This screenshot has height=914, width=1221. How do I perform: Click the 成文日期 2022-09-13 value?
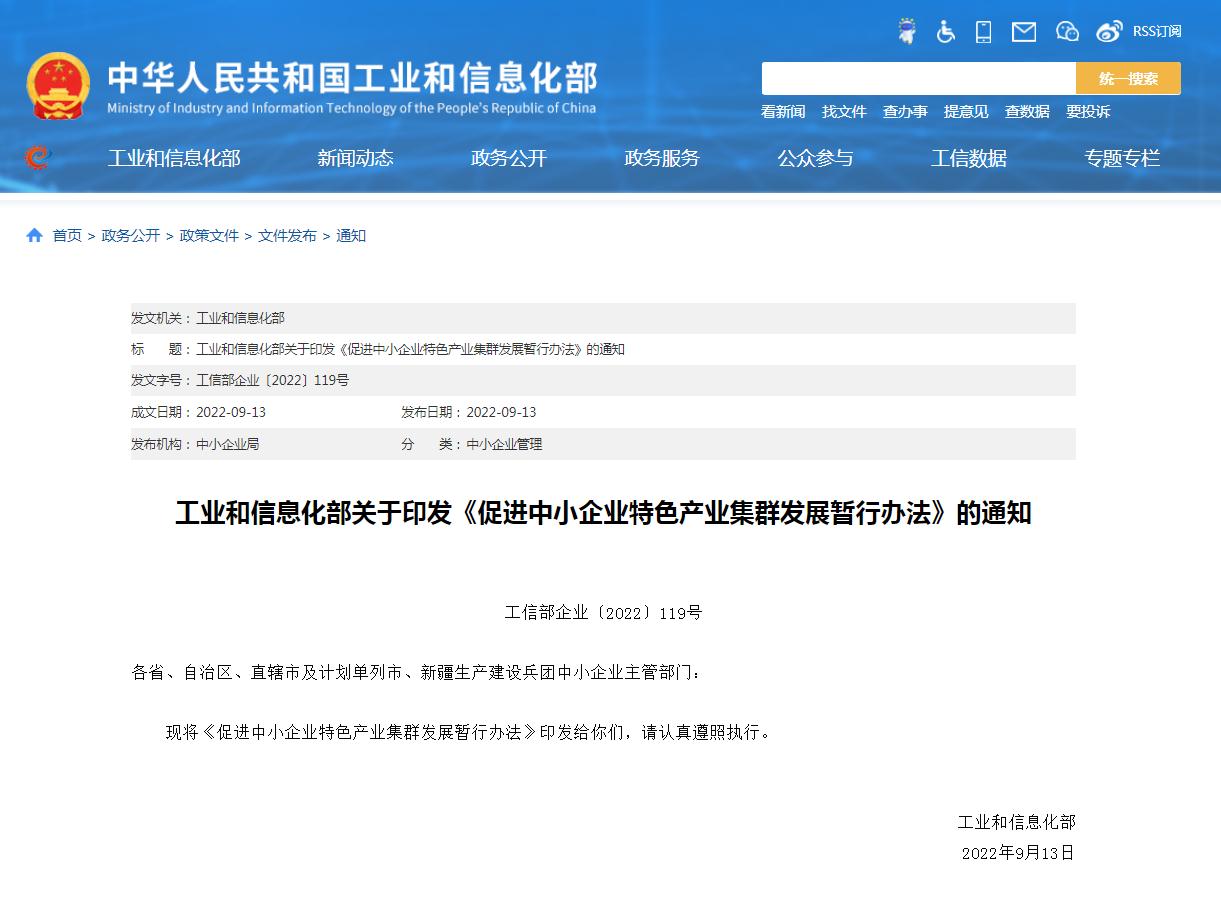(x=231, y=413)
